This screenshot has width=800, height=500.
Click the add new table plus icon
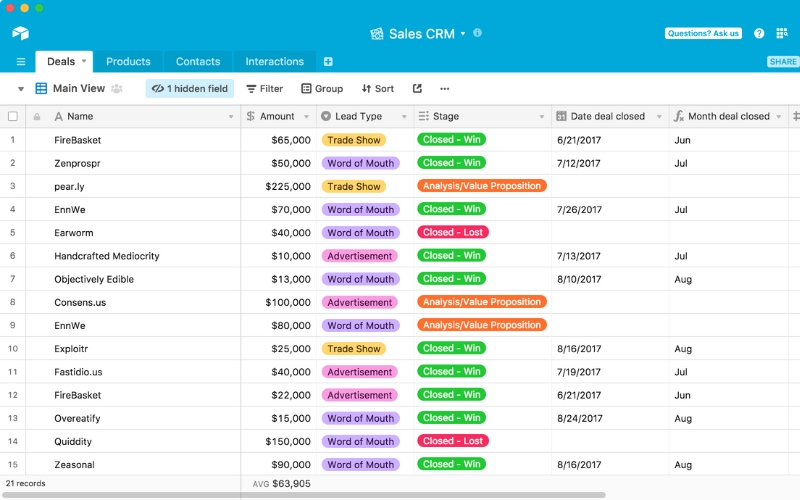[328, 62]
